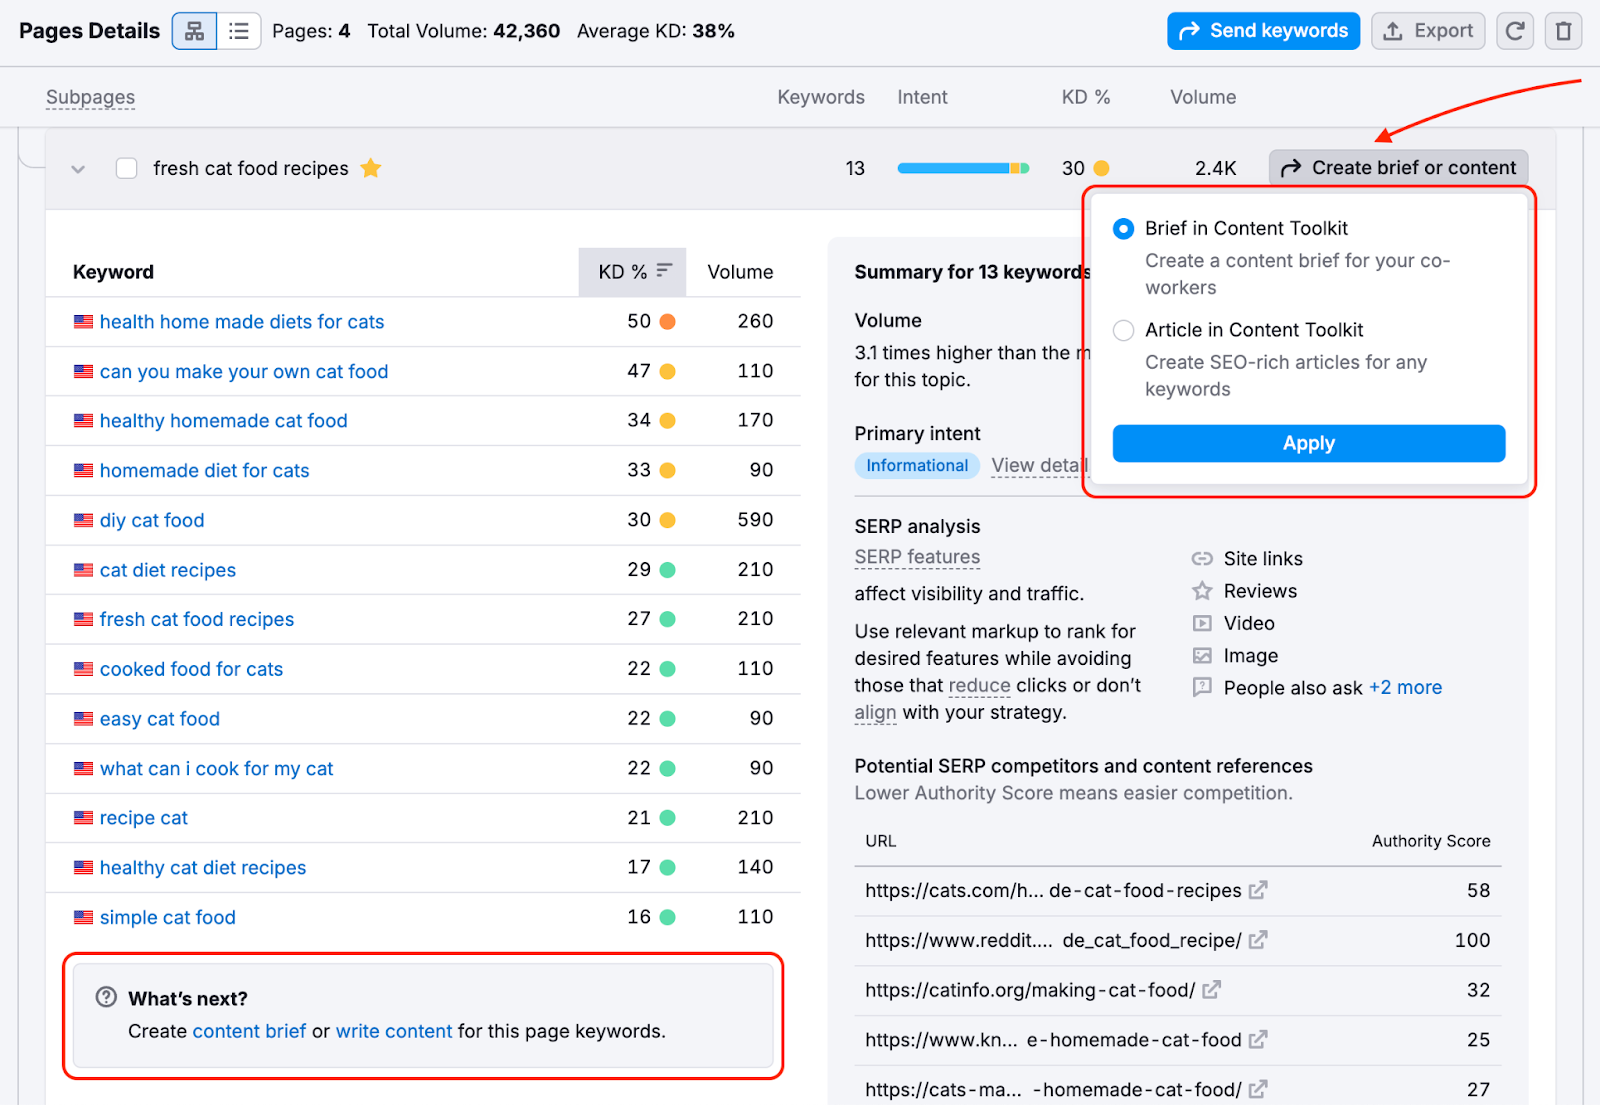Image resolution: width=1600 pixels, height=1105 pixels.
Task: Click the intent distribution bar
Action: pyautogui.click(x=962, y=168)
